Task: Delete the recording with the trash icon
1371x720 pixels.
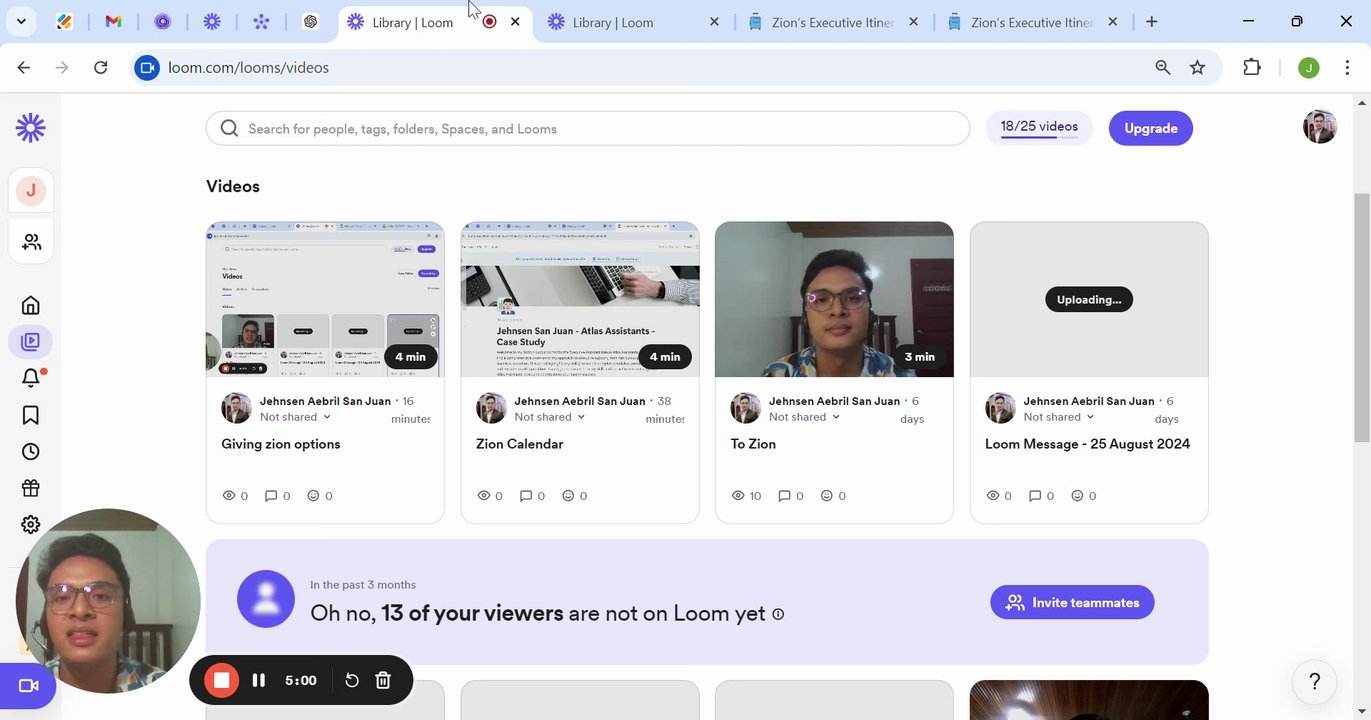Action: (x=383, y=680)
